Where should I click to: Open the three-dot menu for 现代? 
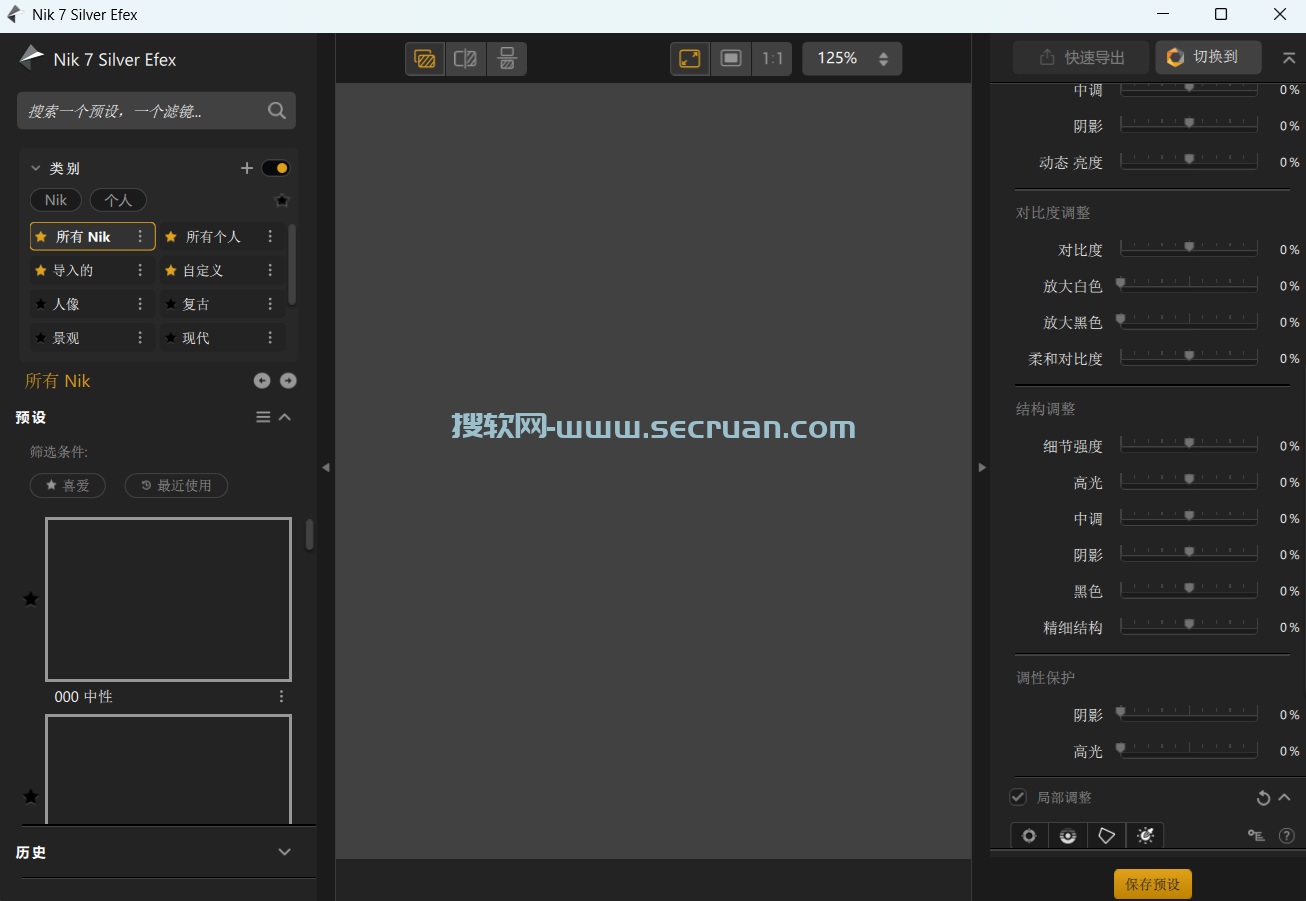[270, 338]
